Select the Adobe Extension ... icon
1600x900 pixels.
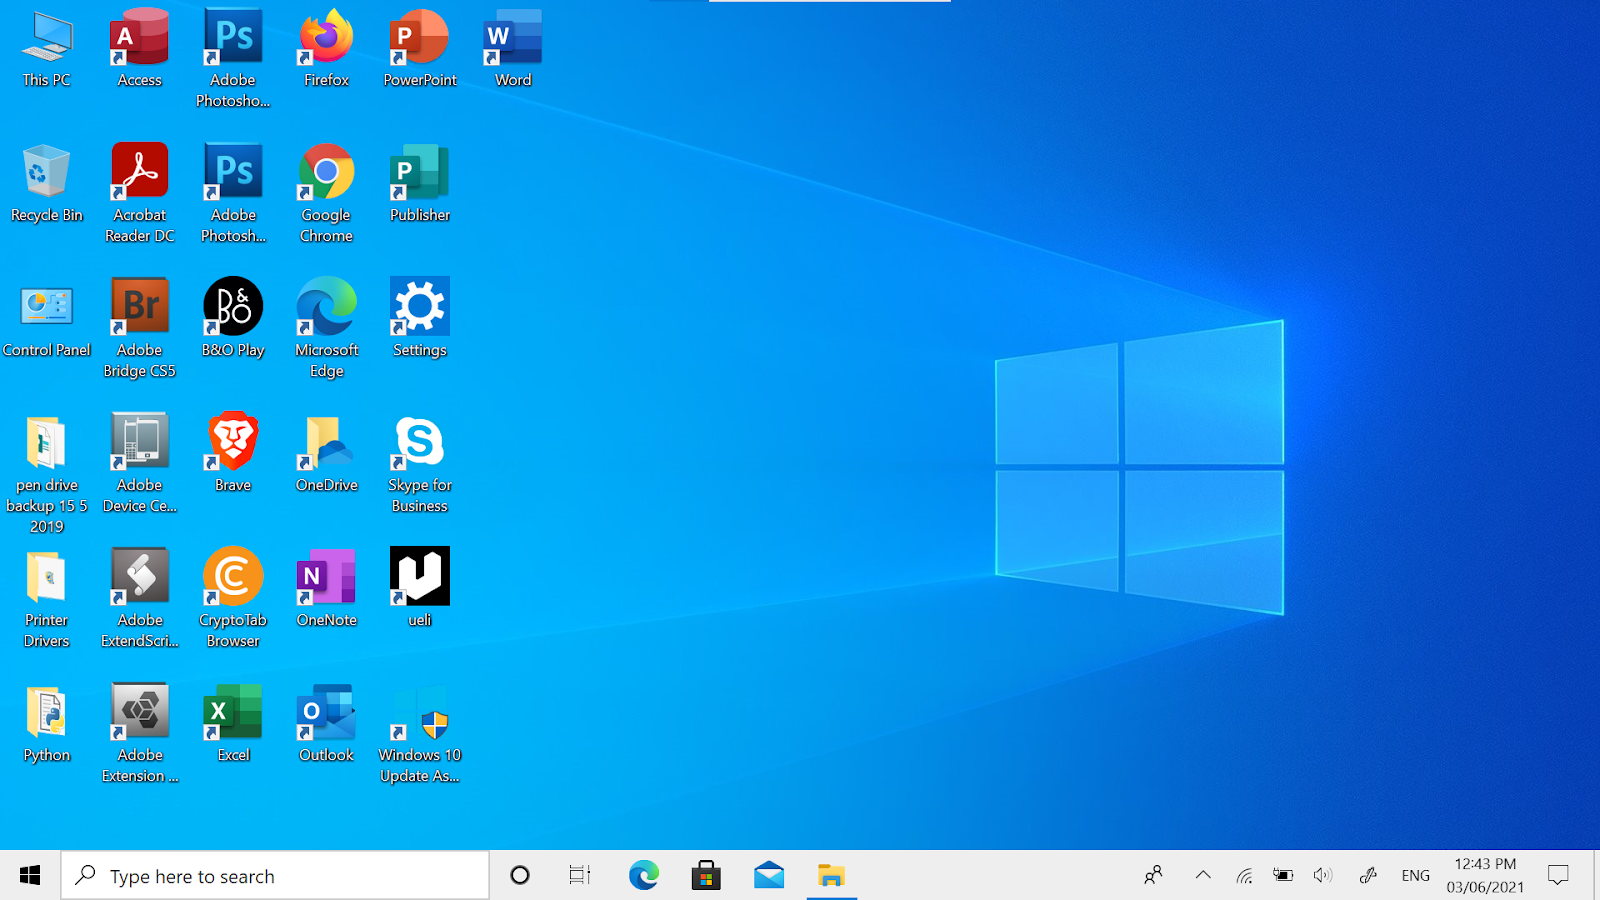click(x=140, y=733)
